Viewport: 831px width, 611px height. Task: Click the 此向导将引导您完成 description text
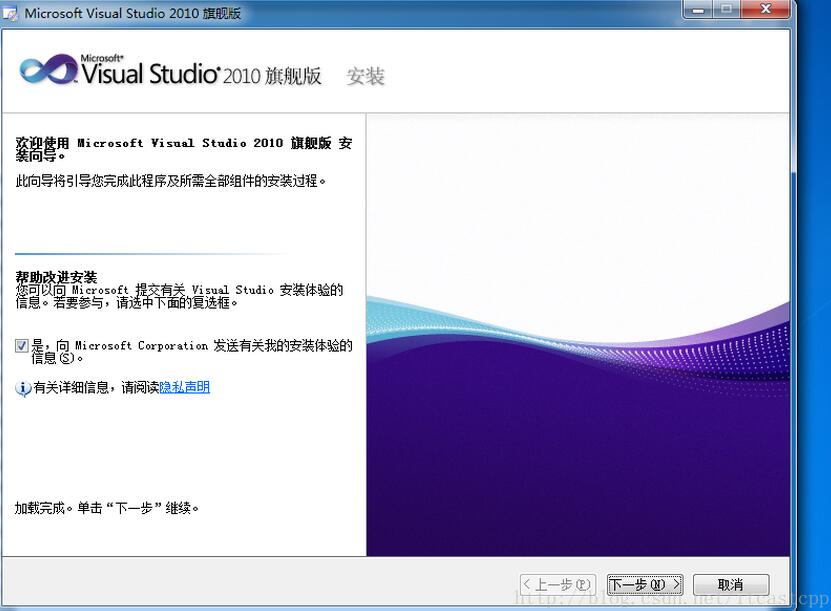pyautogui.click(x=170, y=181)
